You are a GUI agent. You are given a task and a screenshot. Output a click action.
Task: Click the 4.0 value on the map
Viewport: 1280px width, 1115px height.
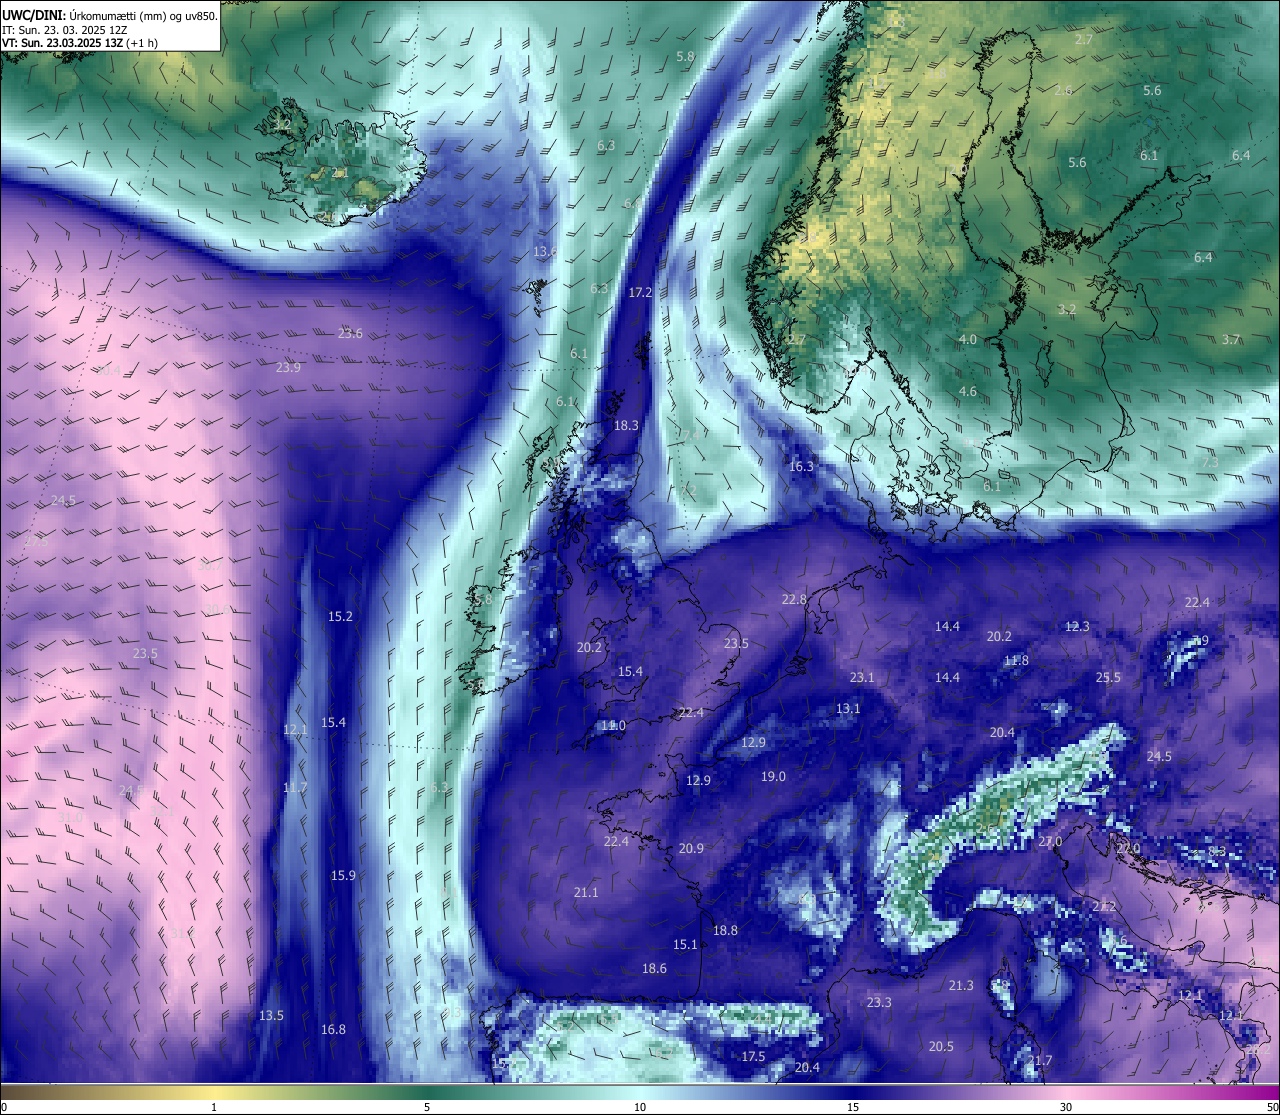coord(968,339)
